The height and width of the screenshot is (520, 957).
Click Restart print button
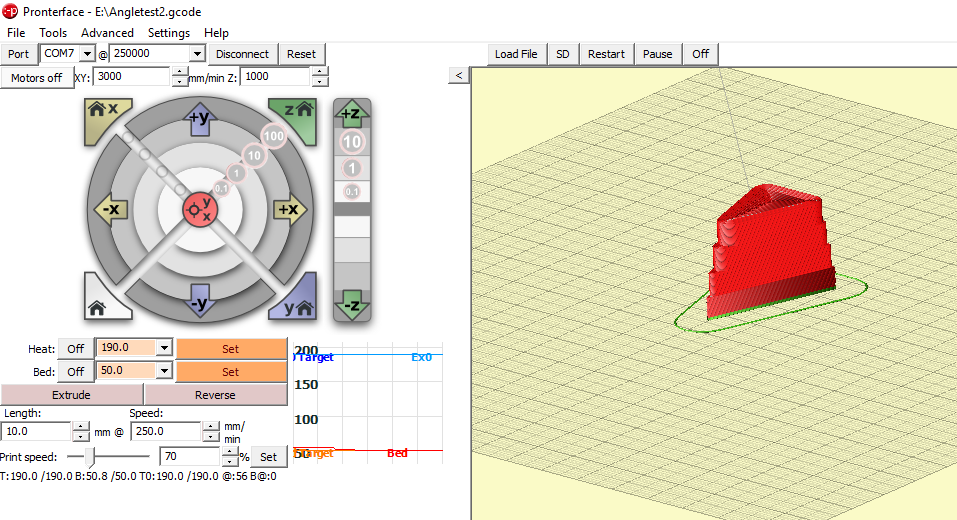pyautogui.click(x=606, y=54)
